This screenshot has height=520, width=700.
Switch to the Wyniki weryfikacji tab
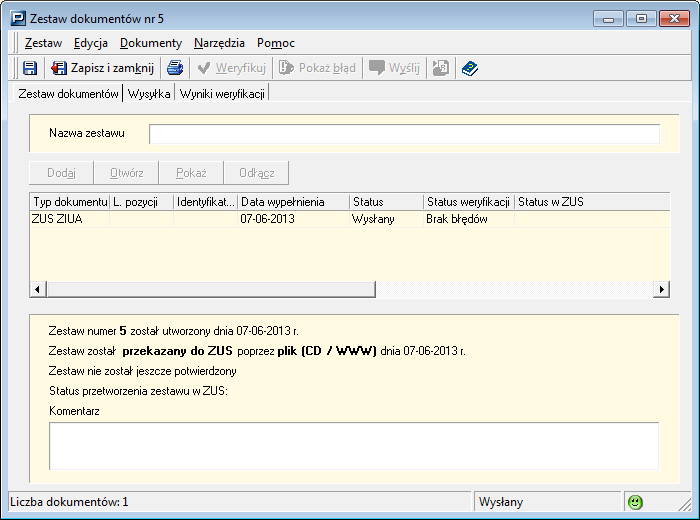pyautogui.click(x=222, y=94)
